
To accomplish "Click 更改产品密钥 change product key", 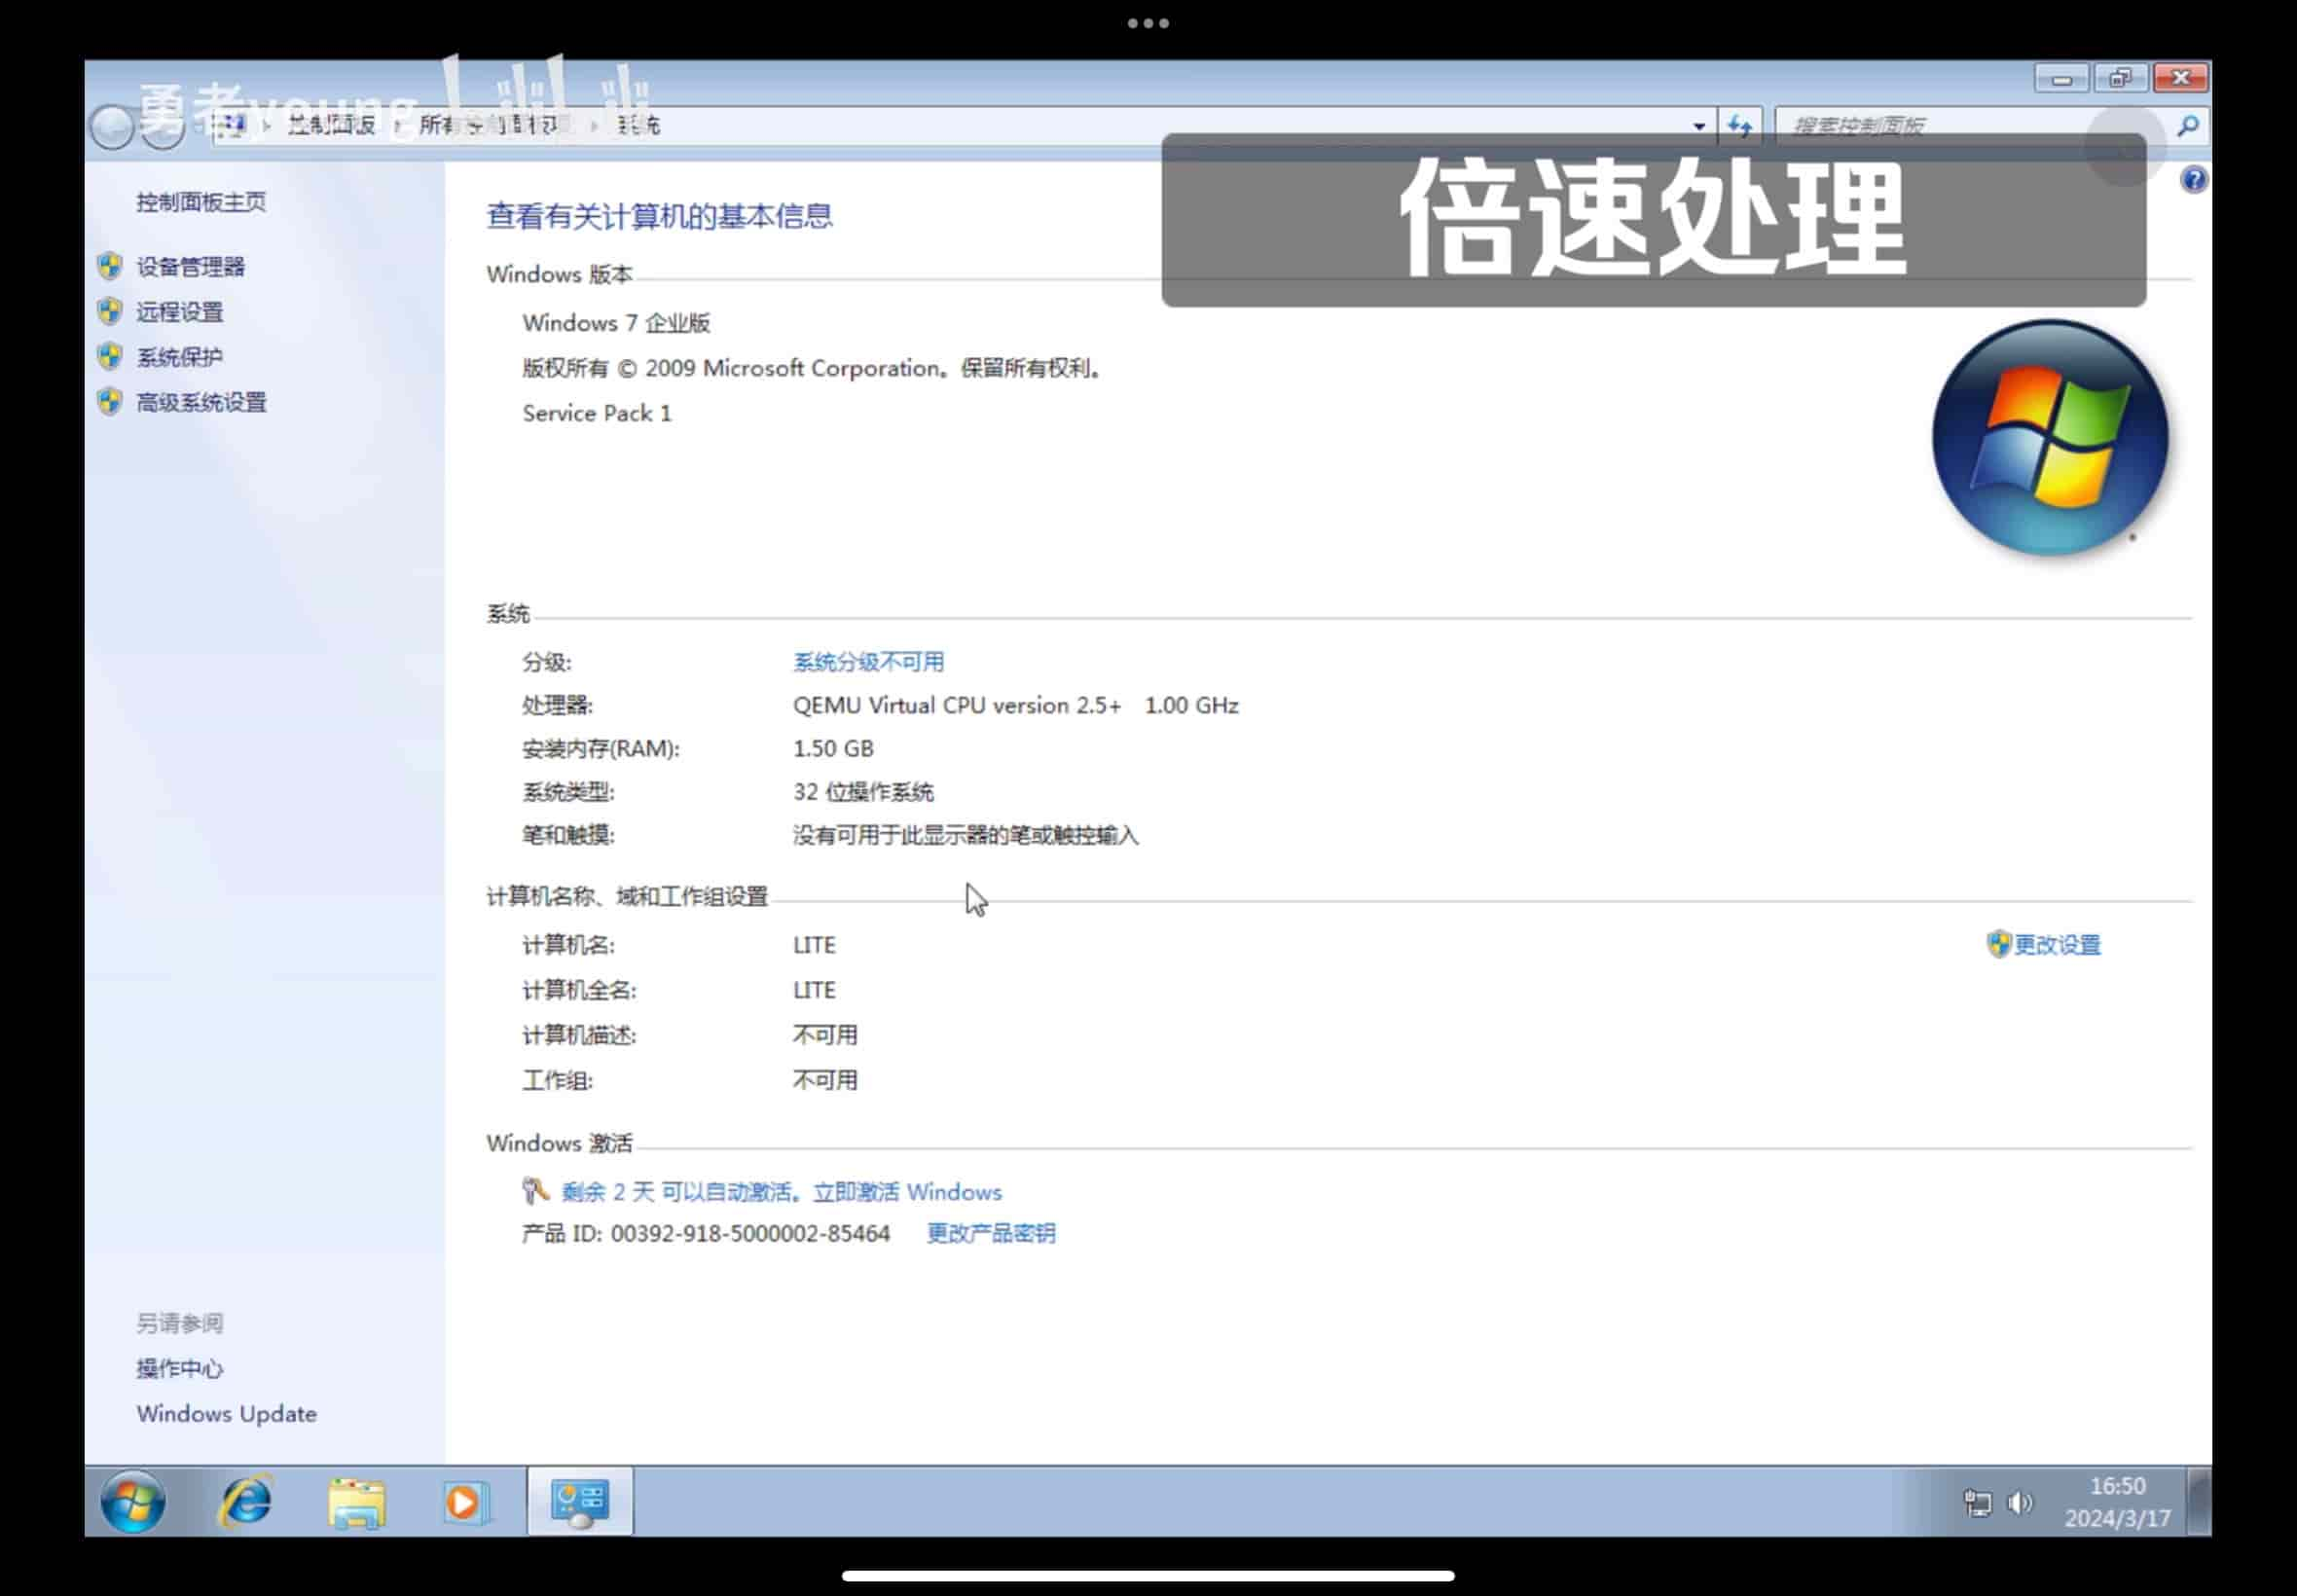I will tap(990, 1233).
